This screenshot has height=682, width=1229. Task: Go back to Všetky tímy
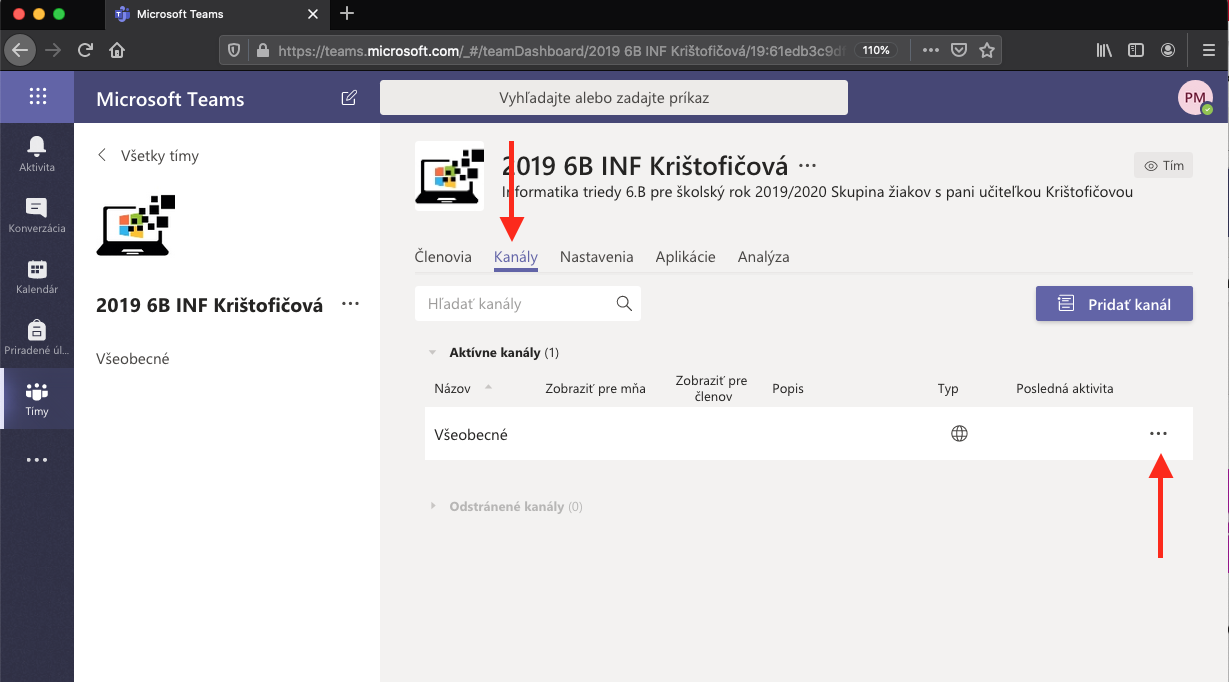point(148,156)
